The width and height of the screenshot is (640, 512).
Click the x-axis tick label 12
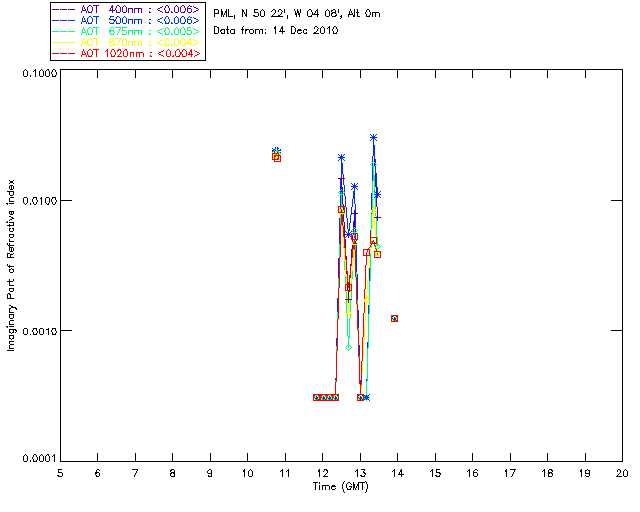click(x=322, y=473)
